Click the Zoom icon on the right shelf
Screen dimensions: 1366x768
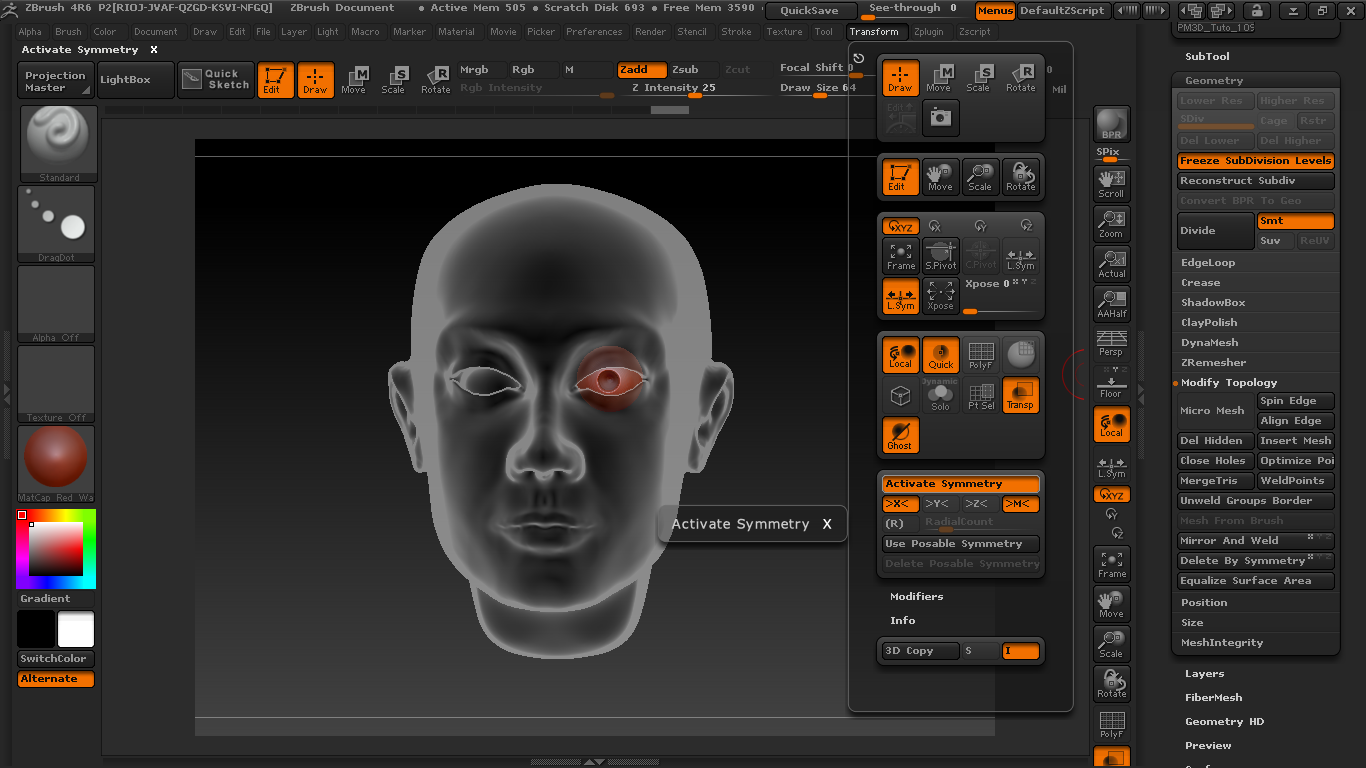coord(1111,224)
